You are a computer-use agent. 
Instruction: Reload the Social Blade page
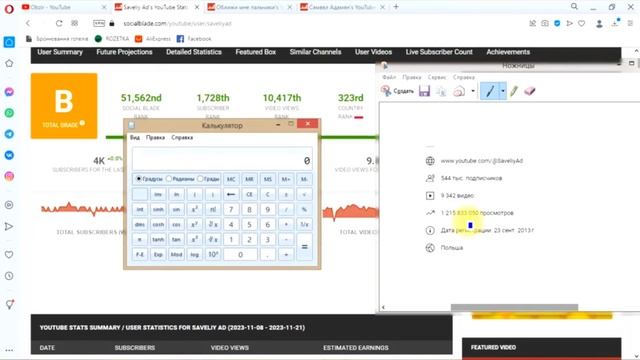(59, 23)
